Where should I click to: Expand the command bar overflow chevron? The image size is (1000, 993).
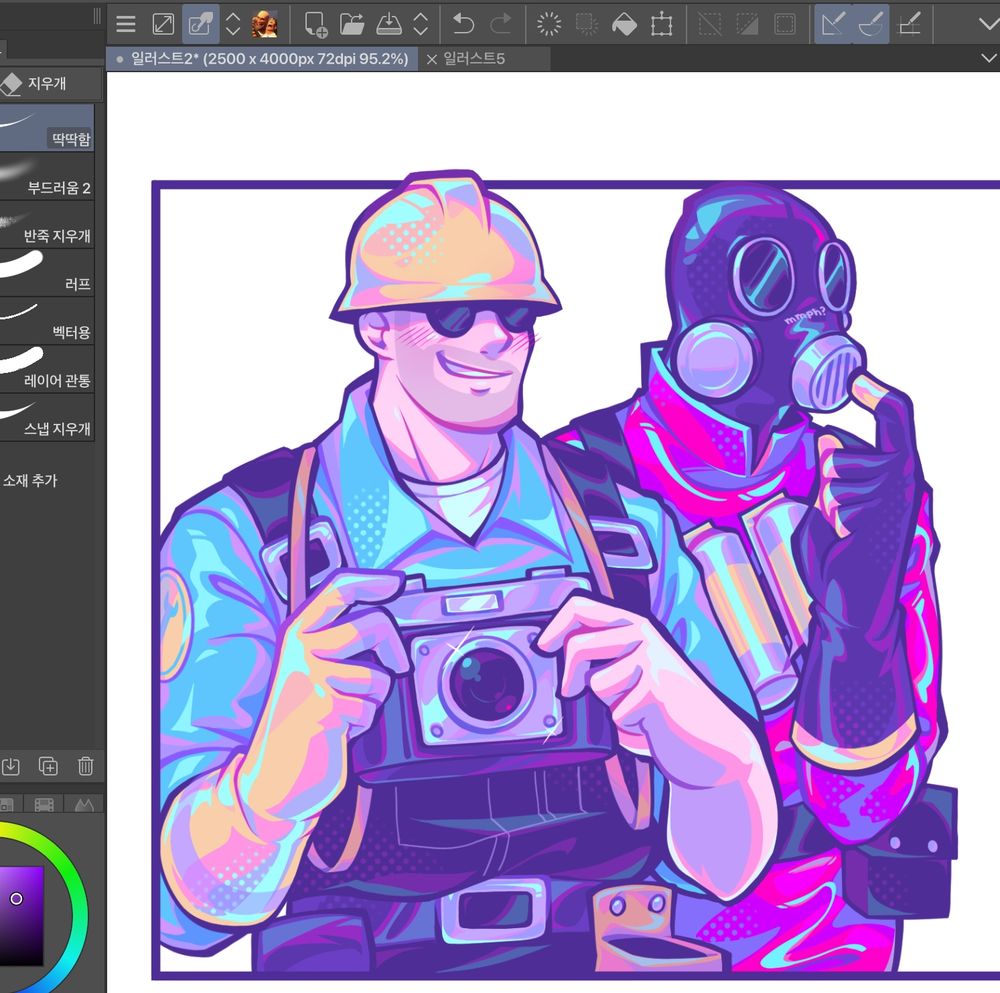[x=989, y=24]
